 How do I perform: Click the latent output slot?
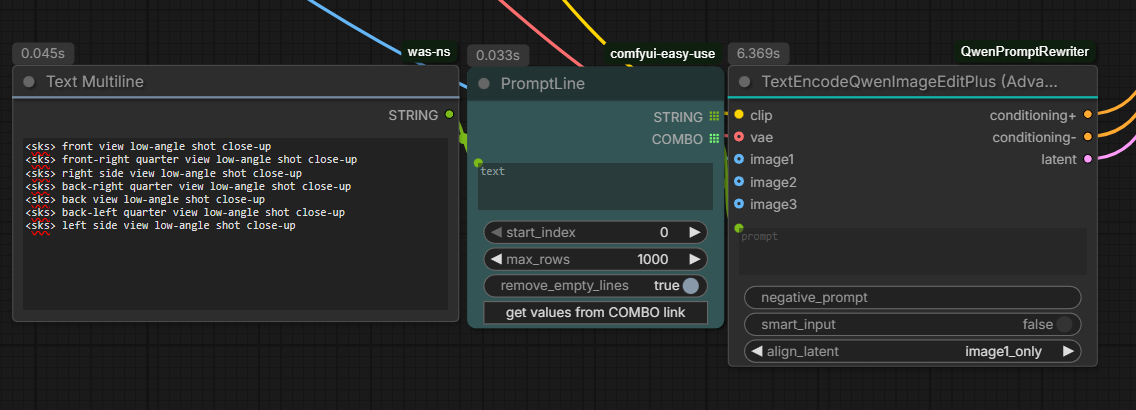[1087, 159]
